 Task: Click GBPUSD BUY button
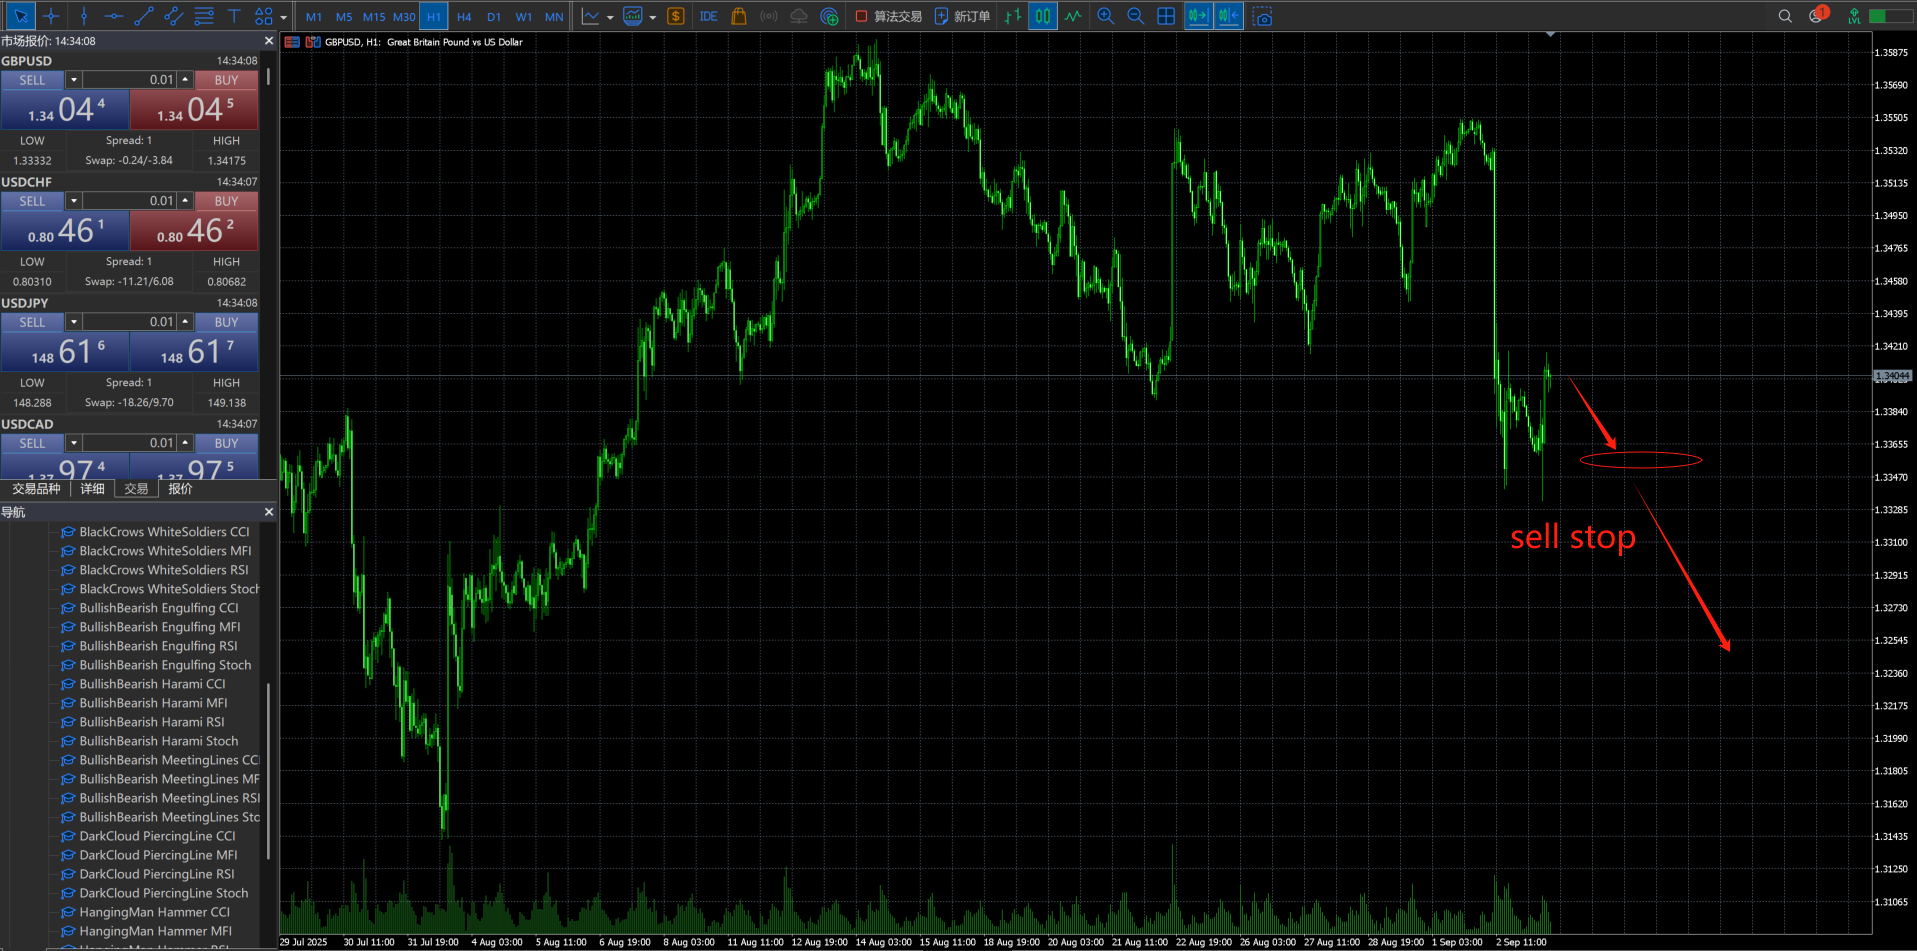click(226, 80)
